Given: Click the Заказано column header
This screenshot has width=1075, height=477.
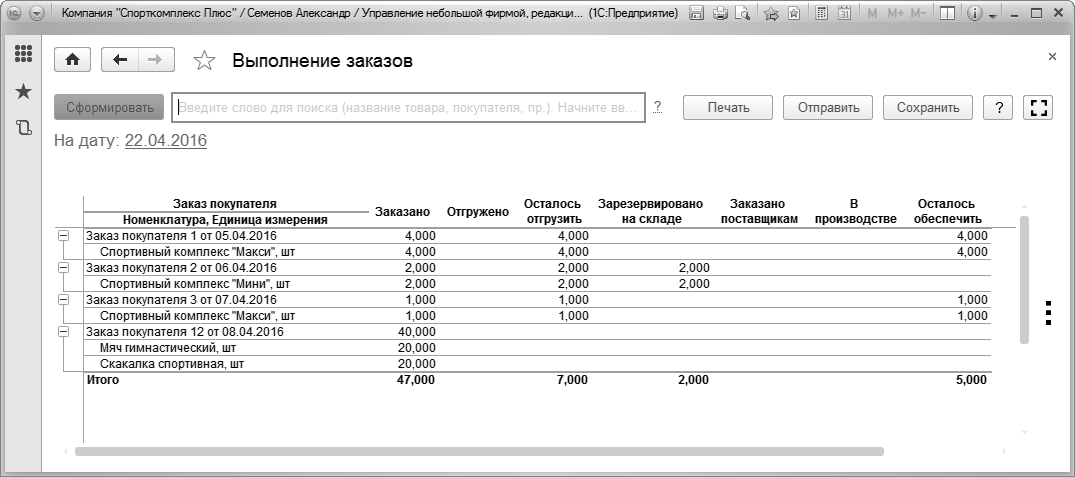Looking at the screenshot, I should (402, 212).
